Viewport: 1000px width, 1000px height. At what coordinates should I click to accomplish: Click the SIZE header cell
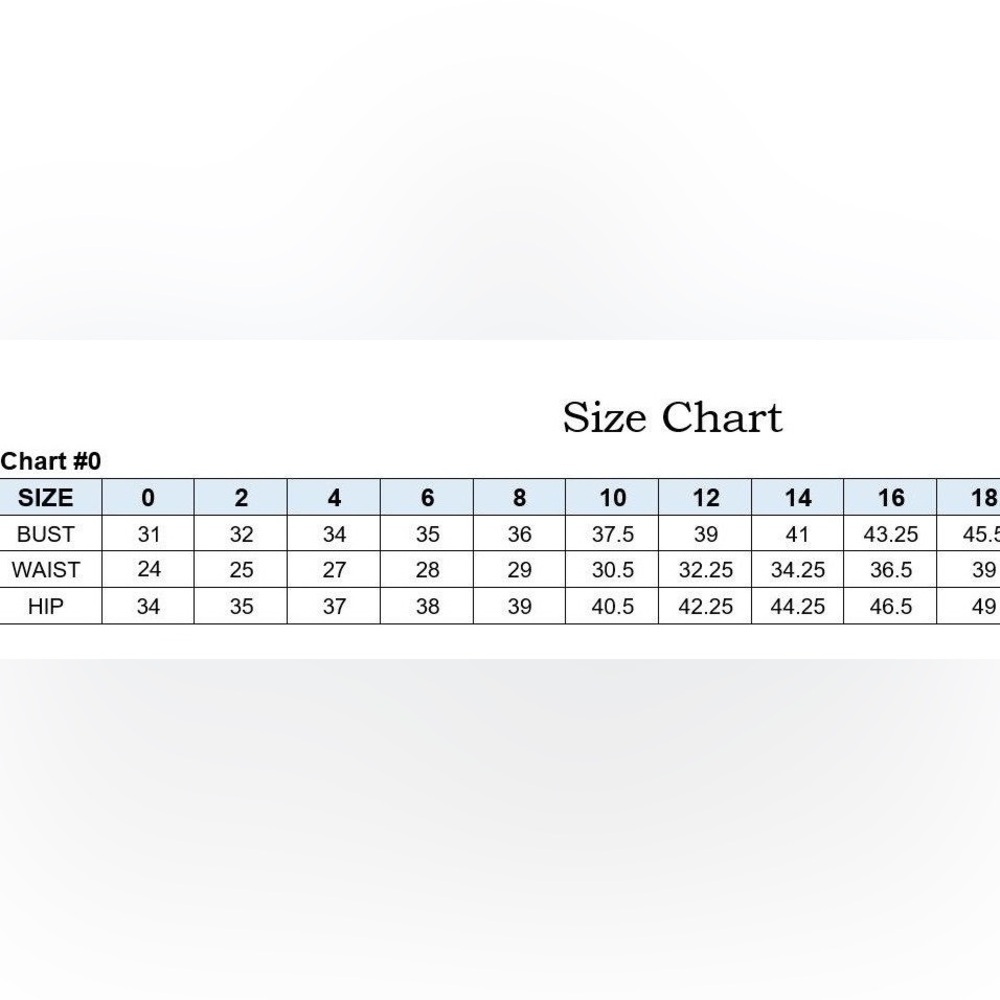click(x=46, y=497)
